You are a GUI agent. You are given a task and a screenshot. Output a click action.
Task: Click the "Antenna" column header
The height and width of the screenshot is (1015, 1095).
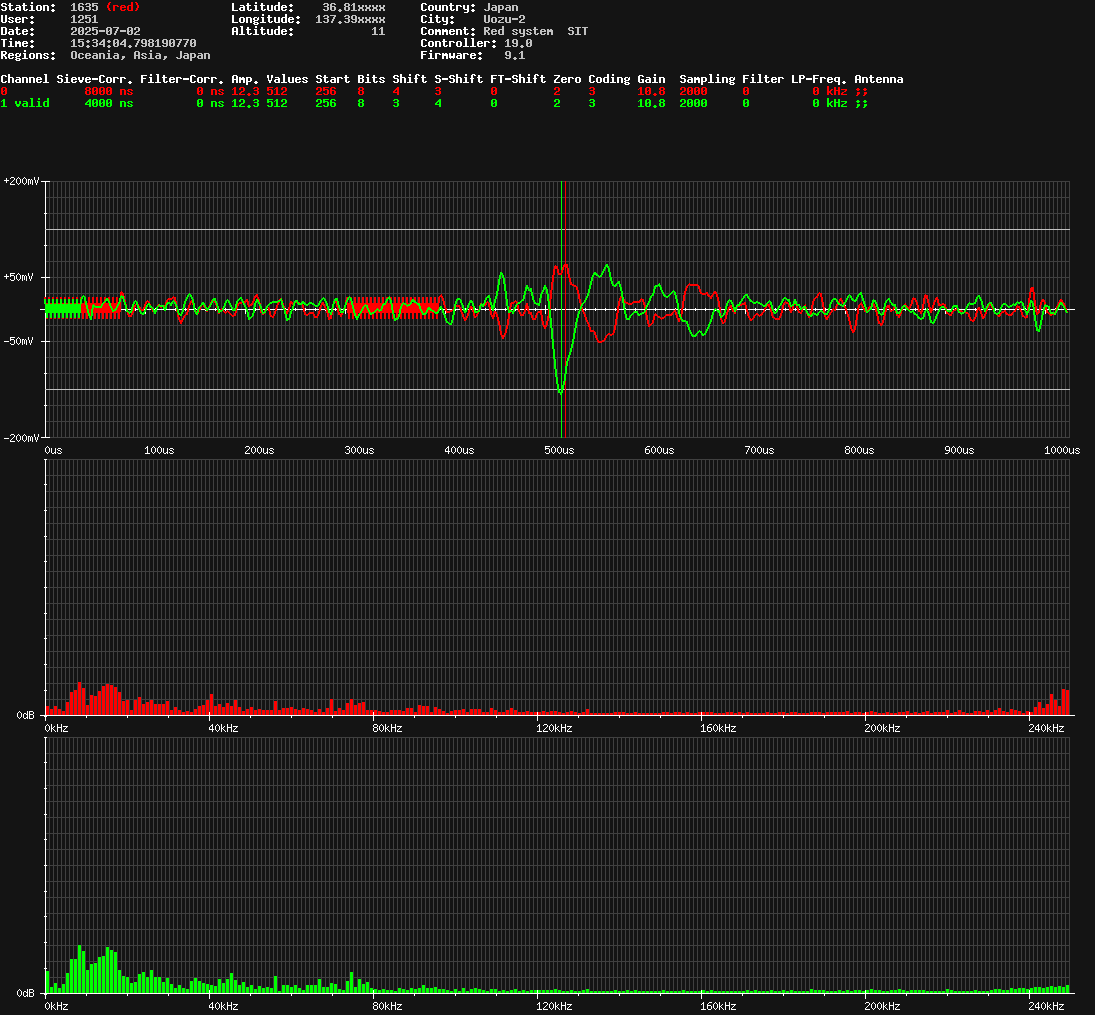pos(879,79)
